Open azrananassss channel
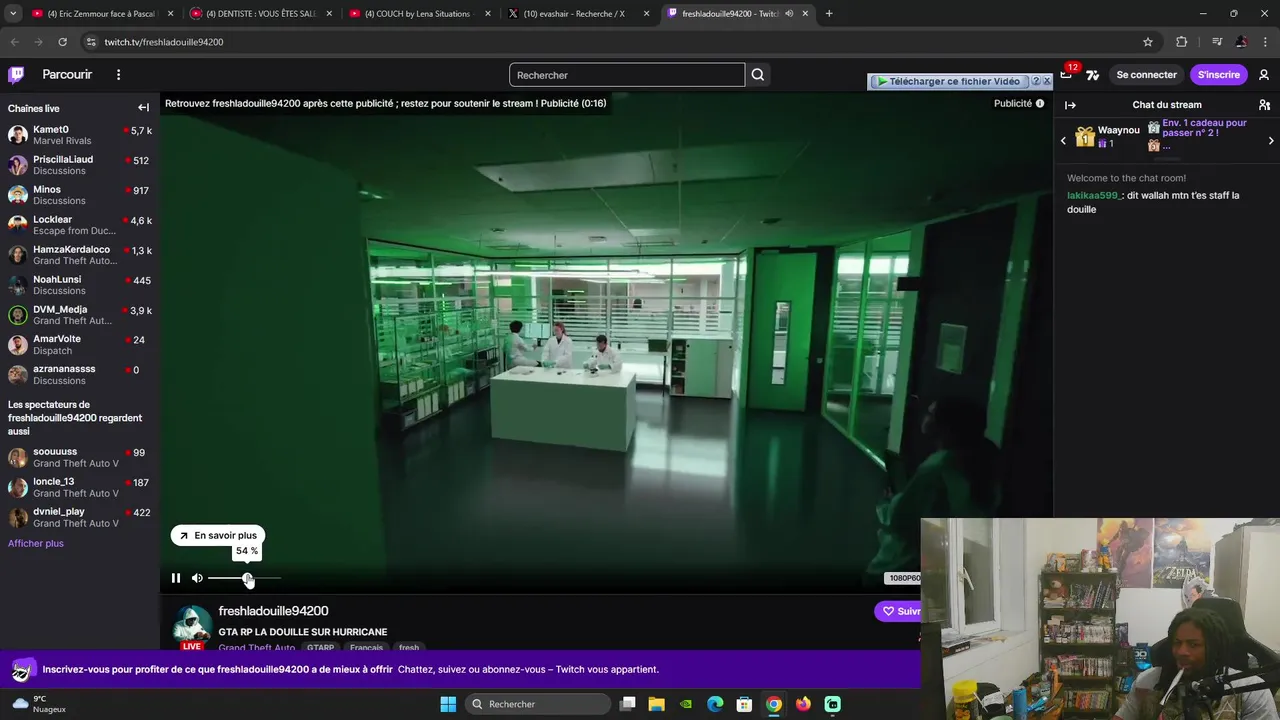 tap(80, 375)
